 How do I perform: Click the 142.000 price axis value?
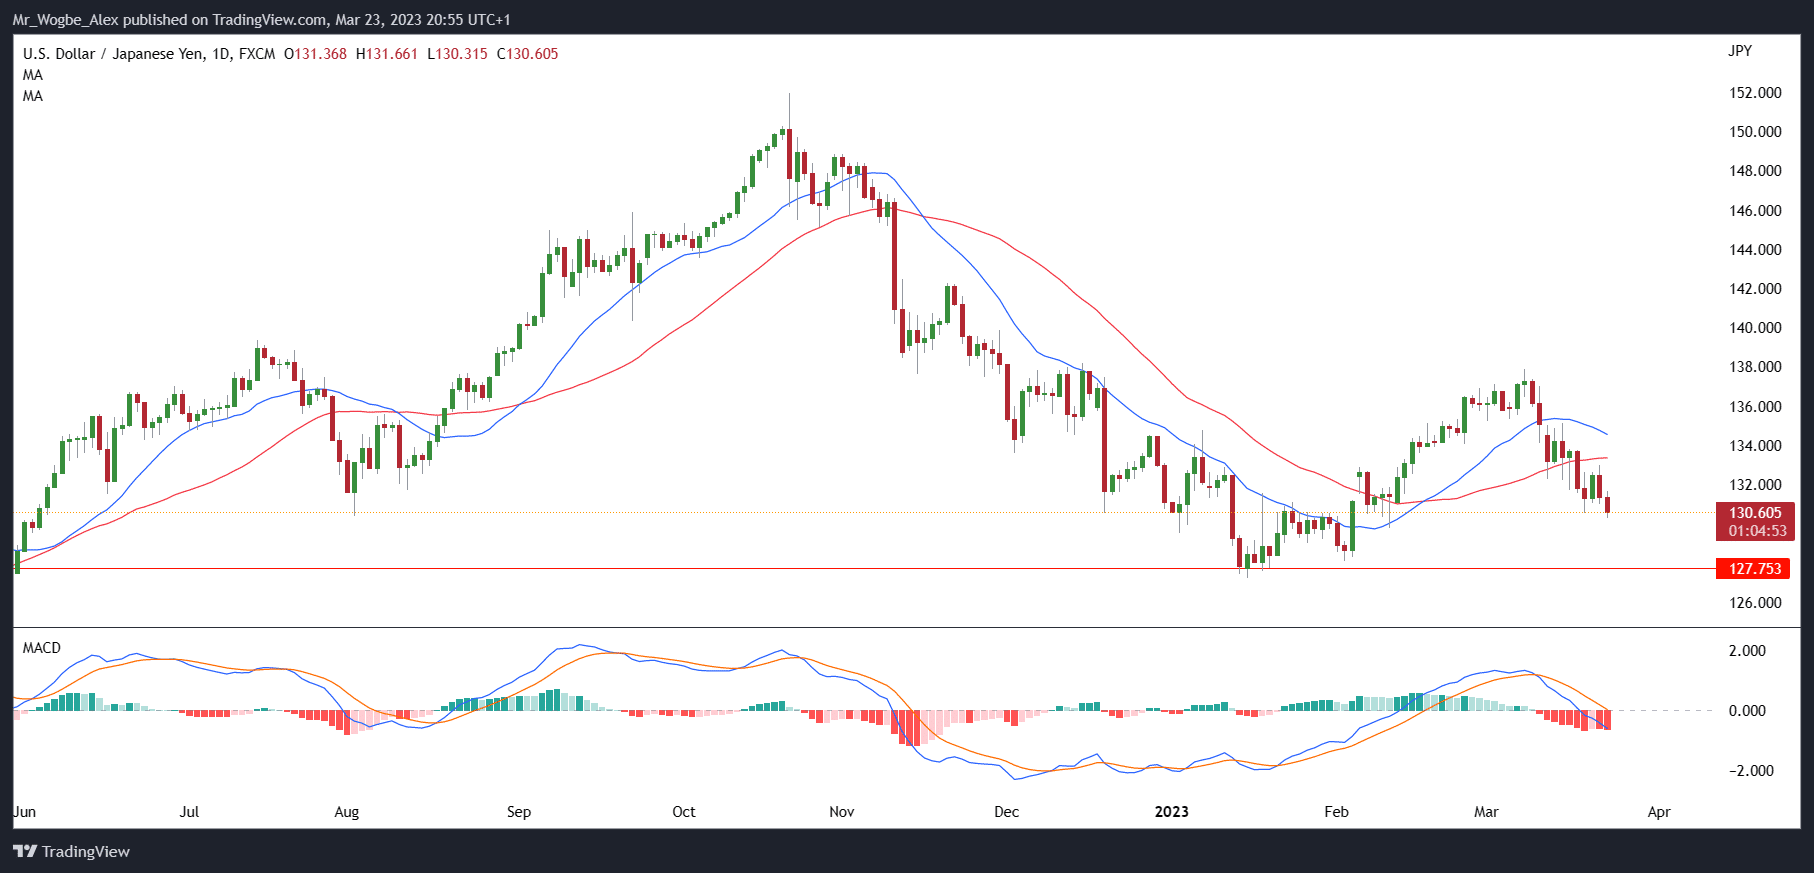tap(1755, 289)
